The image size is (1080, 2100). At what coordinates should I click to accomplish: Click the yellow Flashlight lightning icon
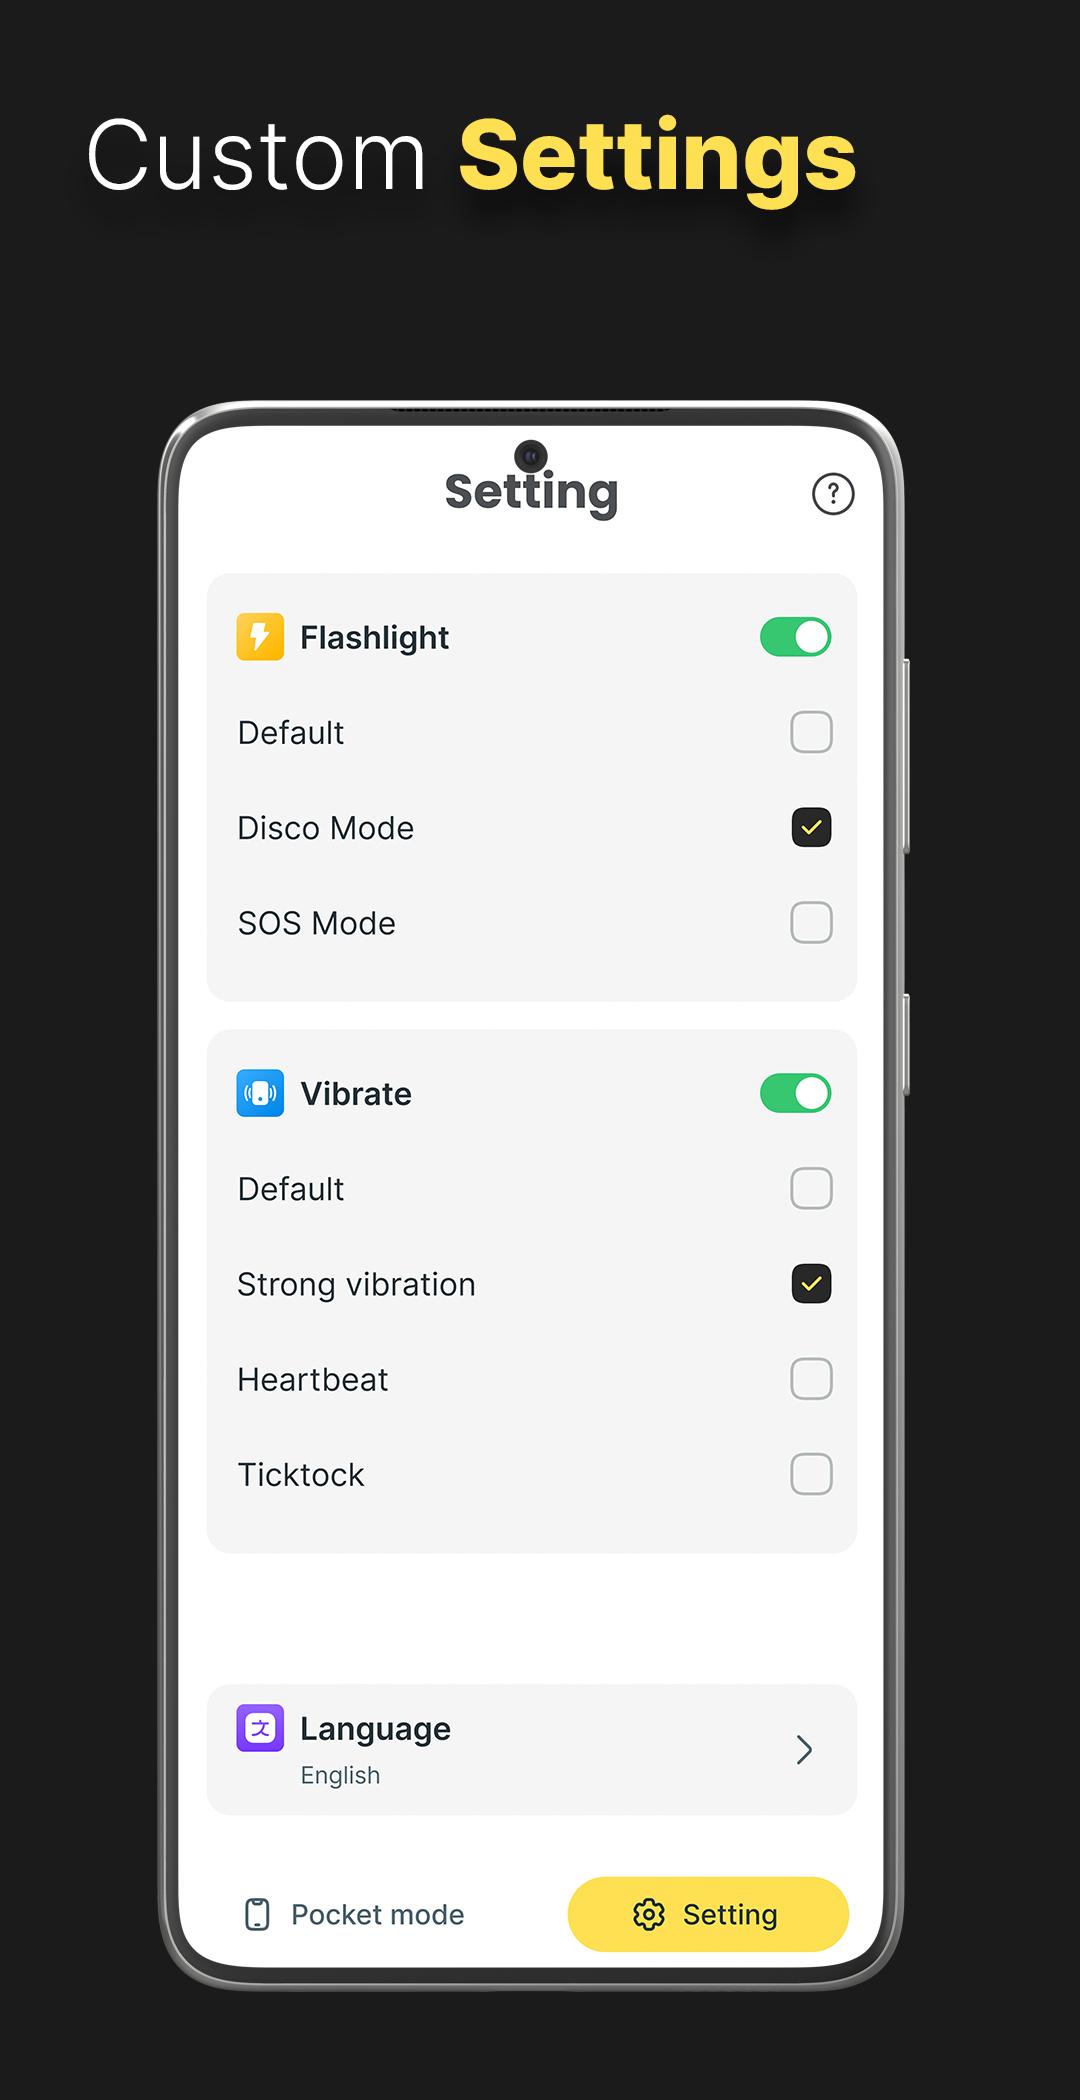pyautogui.click(x=260, y=637)
